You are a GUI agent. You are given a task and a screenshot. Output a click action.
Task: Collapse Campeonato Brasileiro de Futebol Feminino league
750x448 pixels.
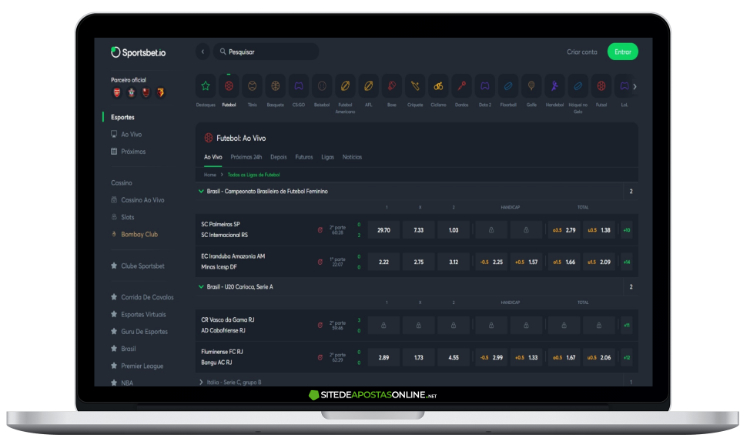(201, 191)
